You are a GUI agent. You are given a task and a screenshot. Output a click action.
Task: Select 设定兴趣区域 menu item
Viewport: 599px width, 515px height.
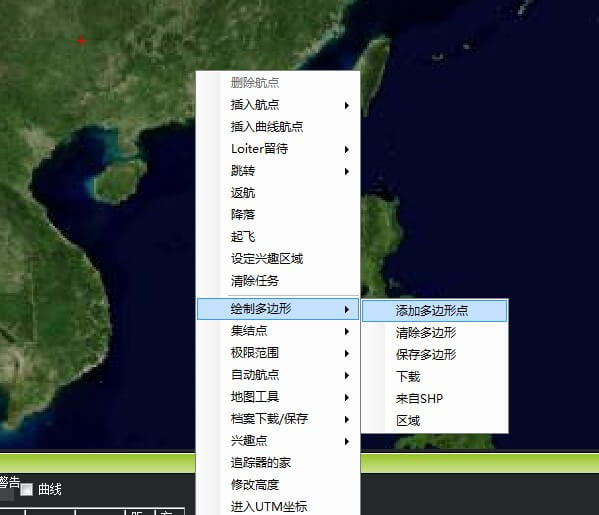click(278, 259)
